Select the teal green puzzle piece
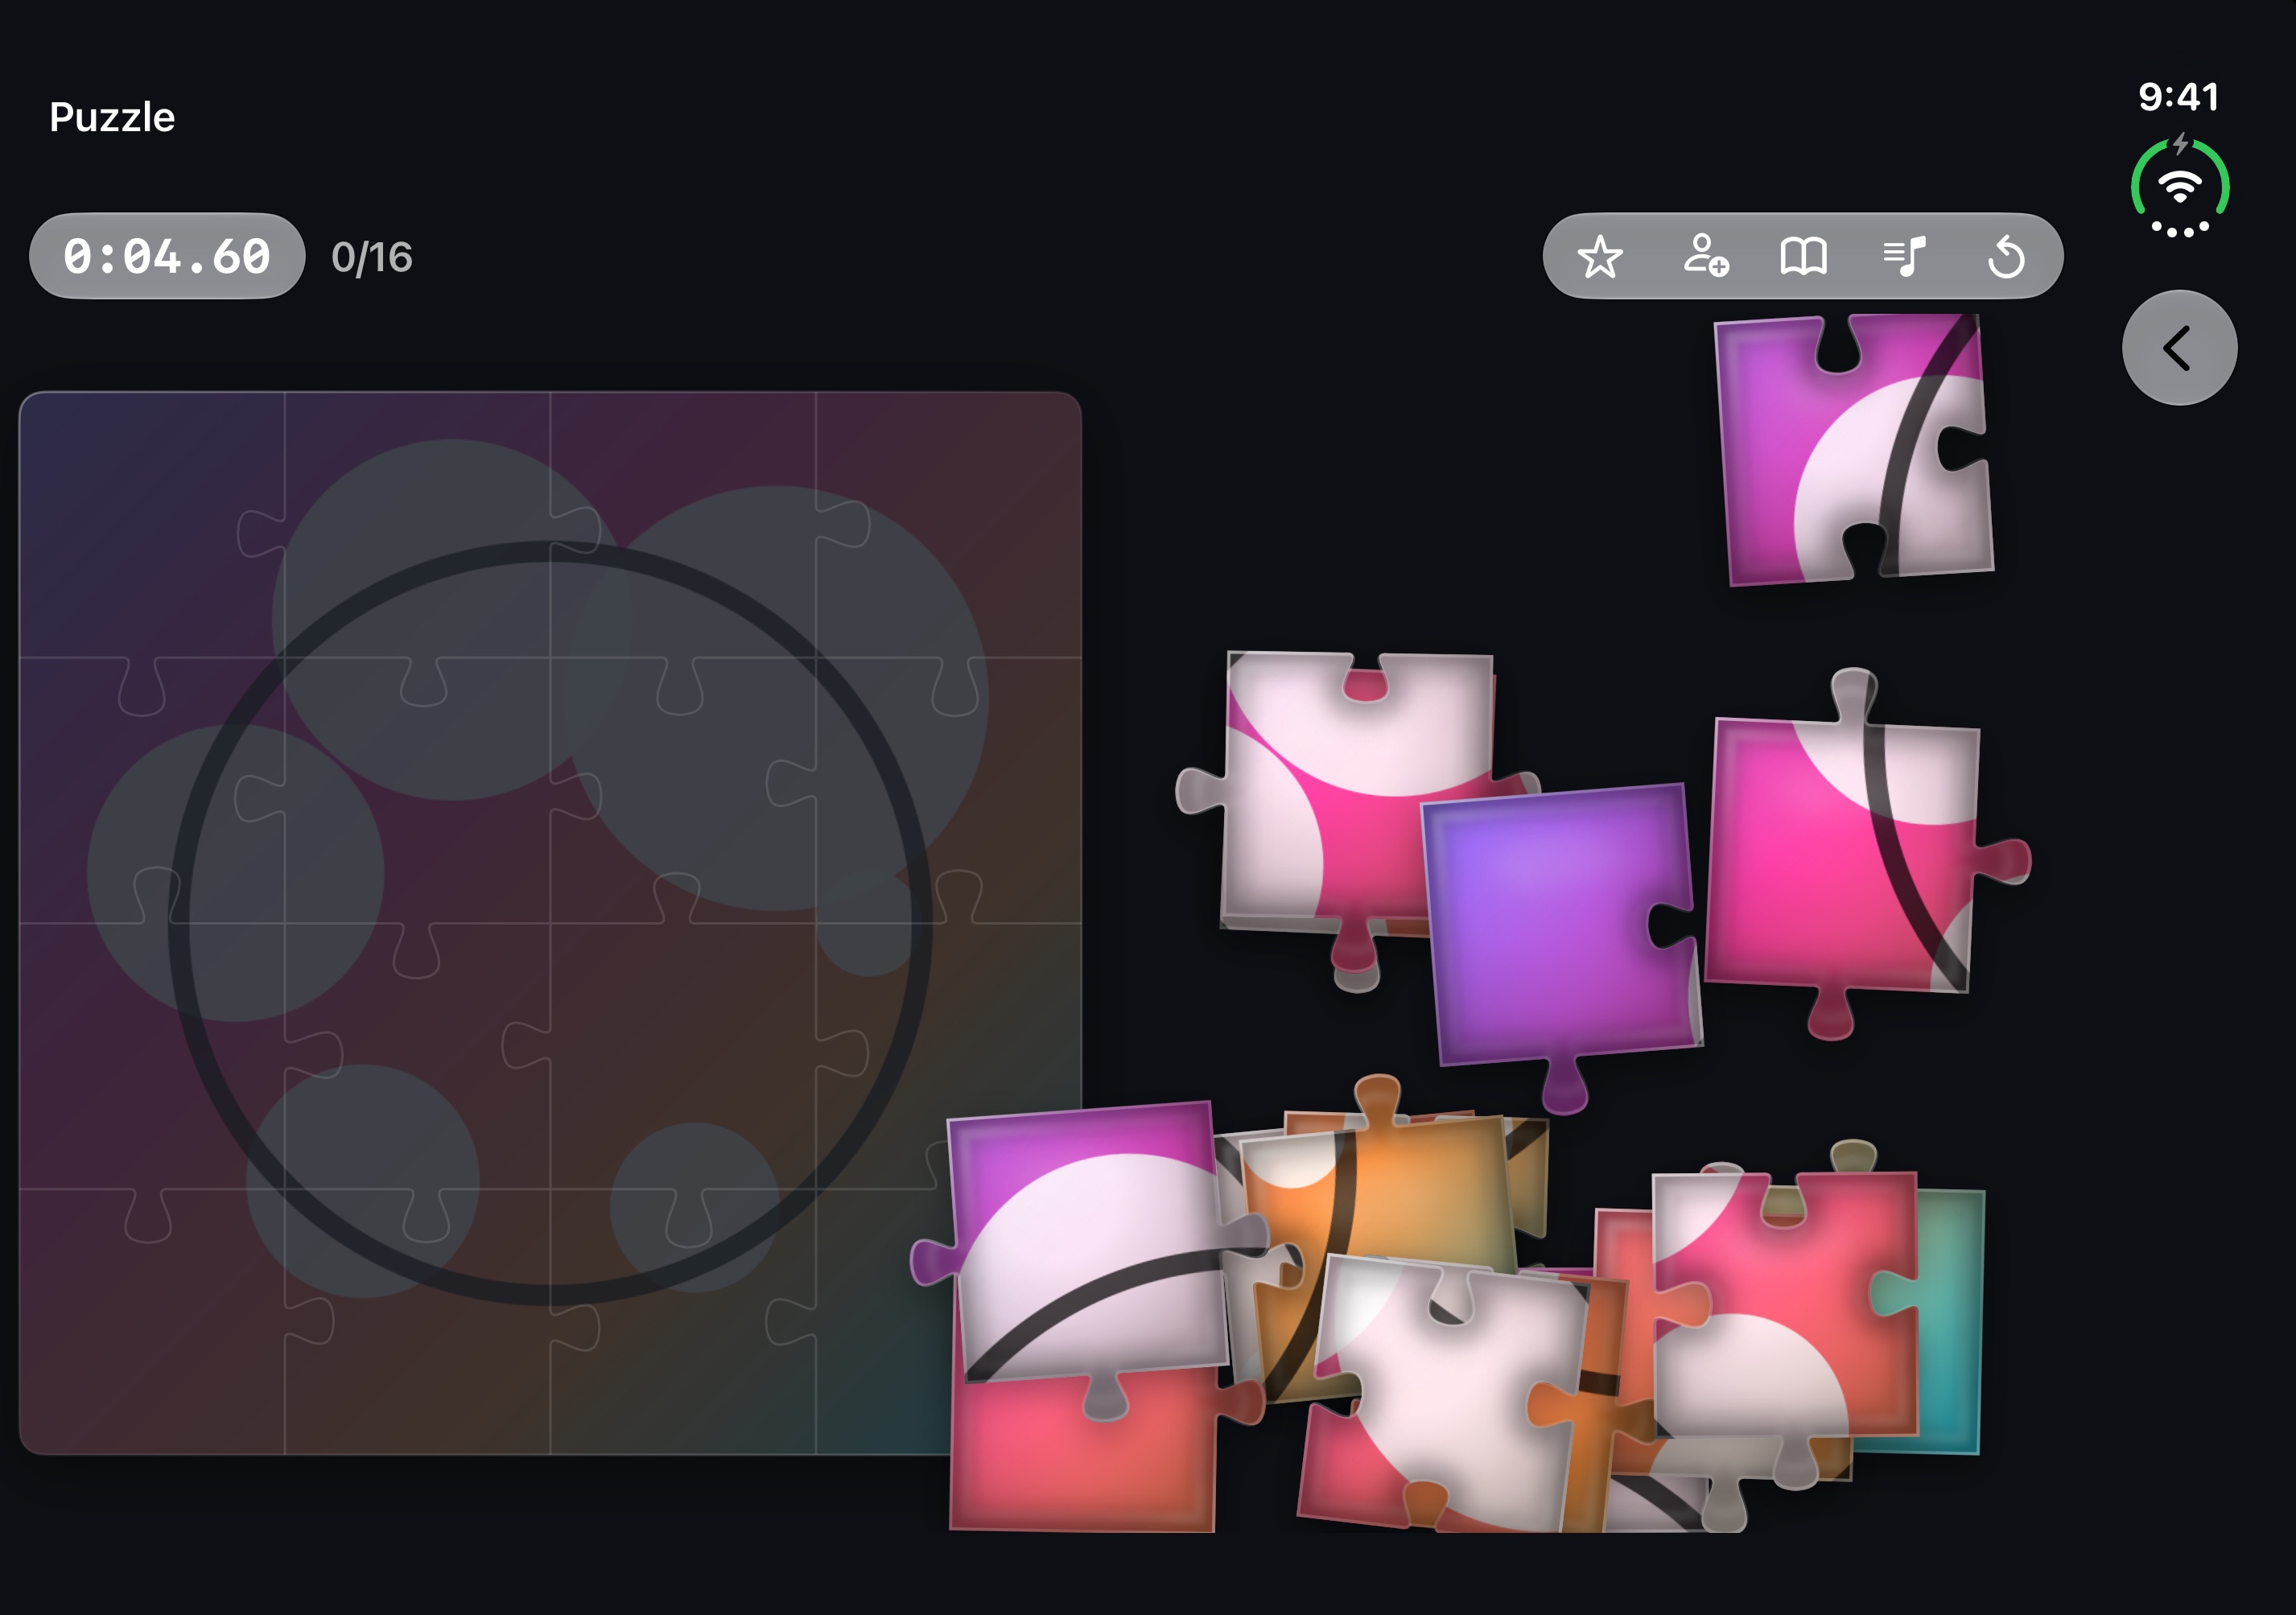Image resolution: width=2296 pixels, height=1615 pixels. click(x=1945, y=1320)
